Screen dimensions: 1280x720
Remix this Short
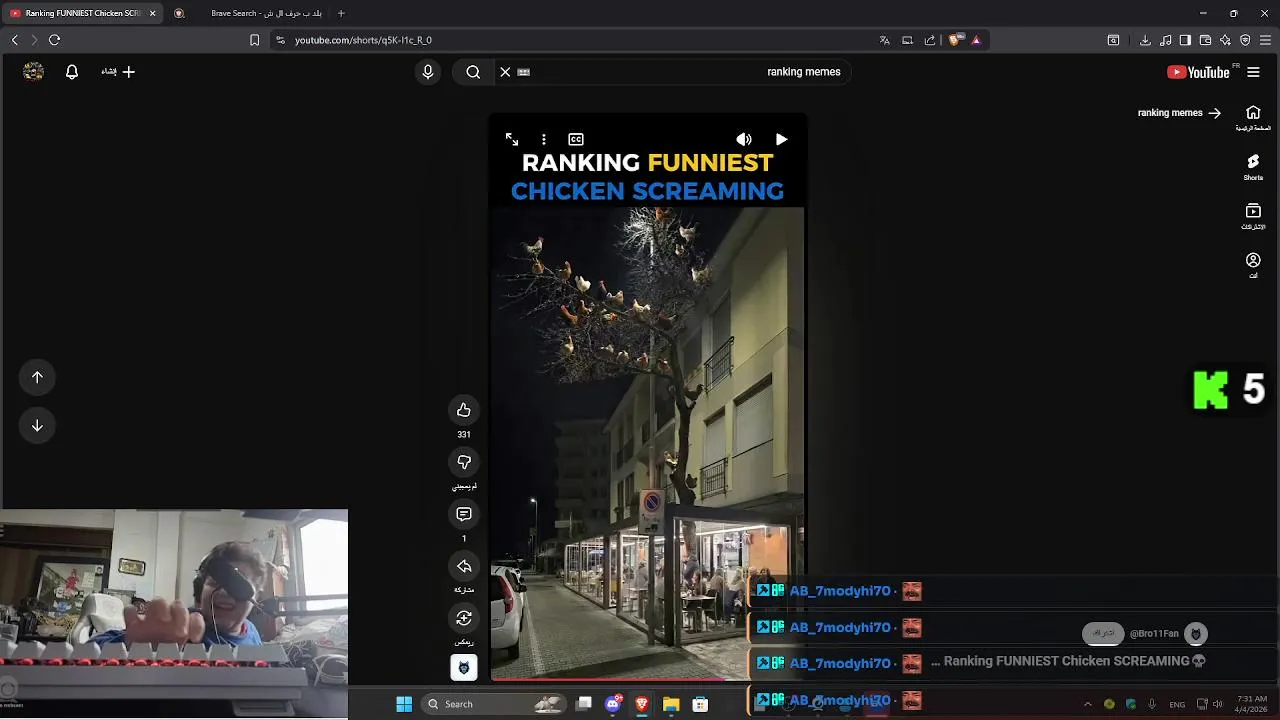464,618
